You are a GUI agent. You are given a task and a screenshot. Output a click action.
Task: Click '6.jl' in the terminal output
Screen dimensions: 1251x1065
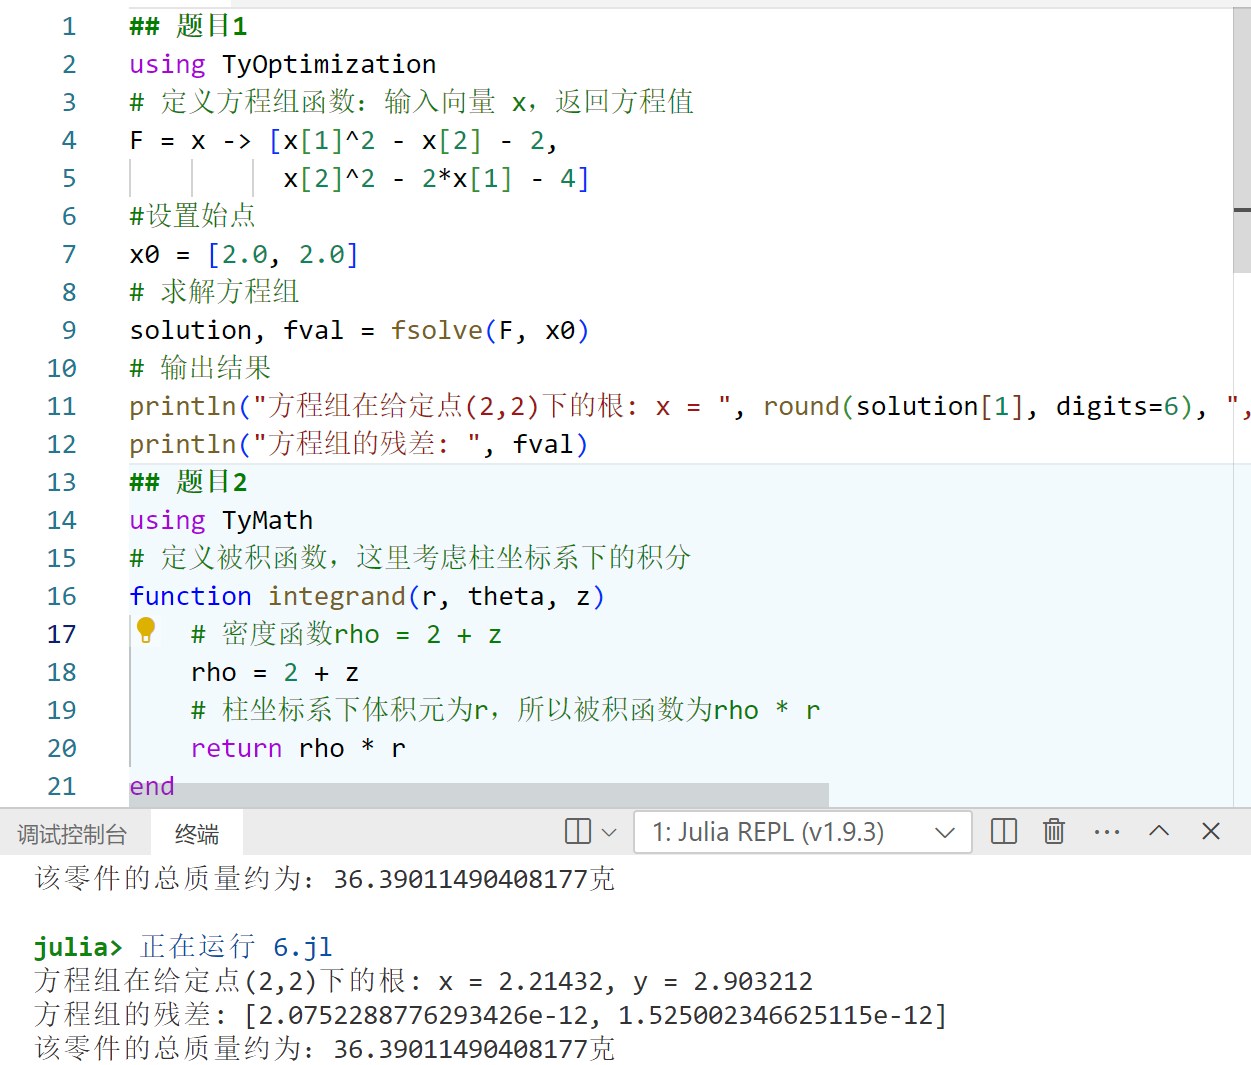[x=303, y=947]
